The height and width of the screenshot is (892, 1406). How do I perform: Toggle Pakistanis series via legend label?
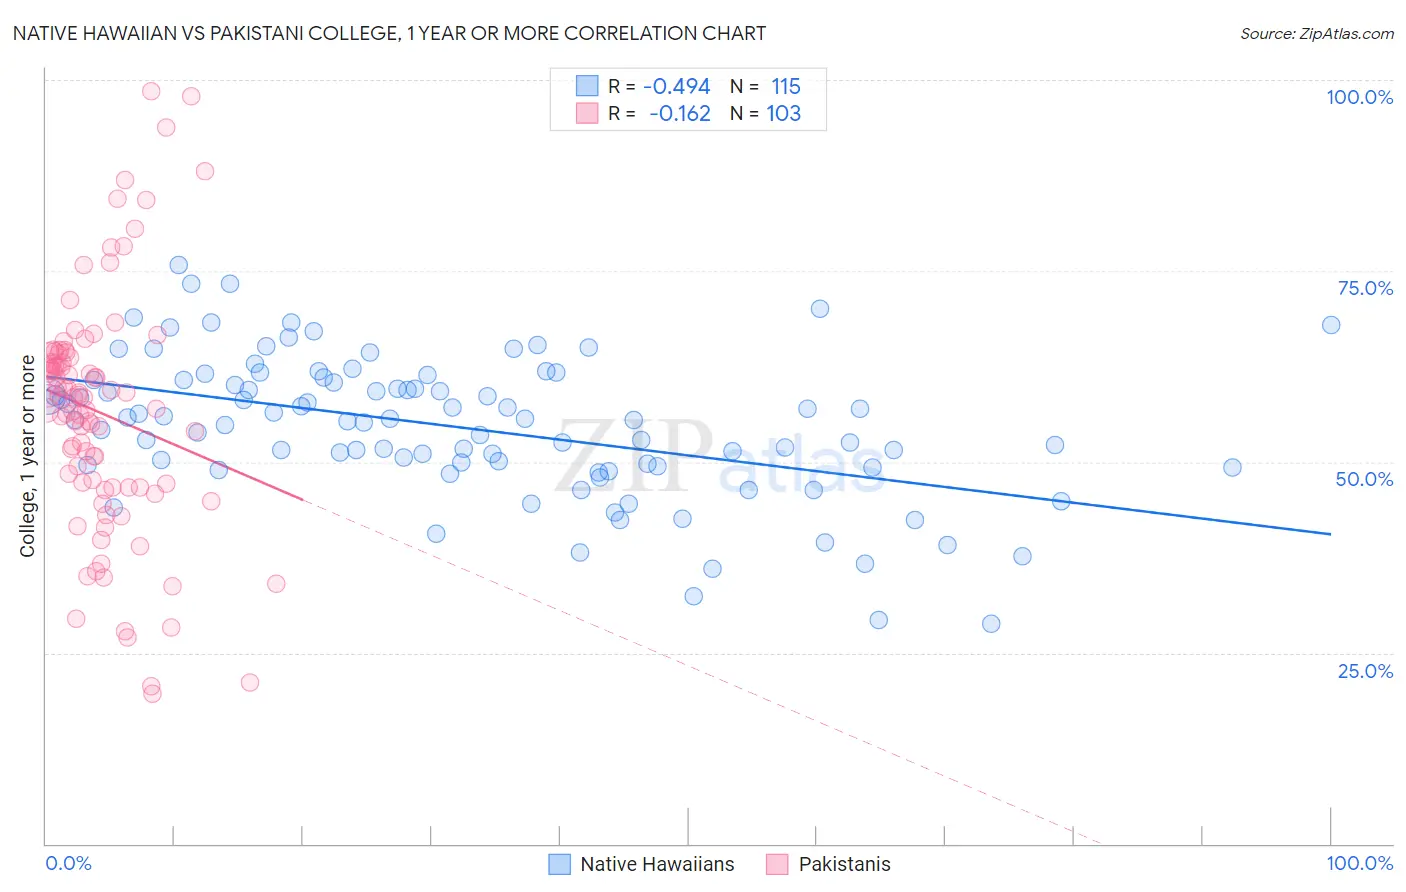(x=844, y=864)
